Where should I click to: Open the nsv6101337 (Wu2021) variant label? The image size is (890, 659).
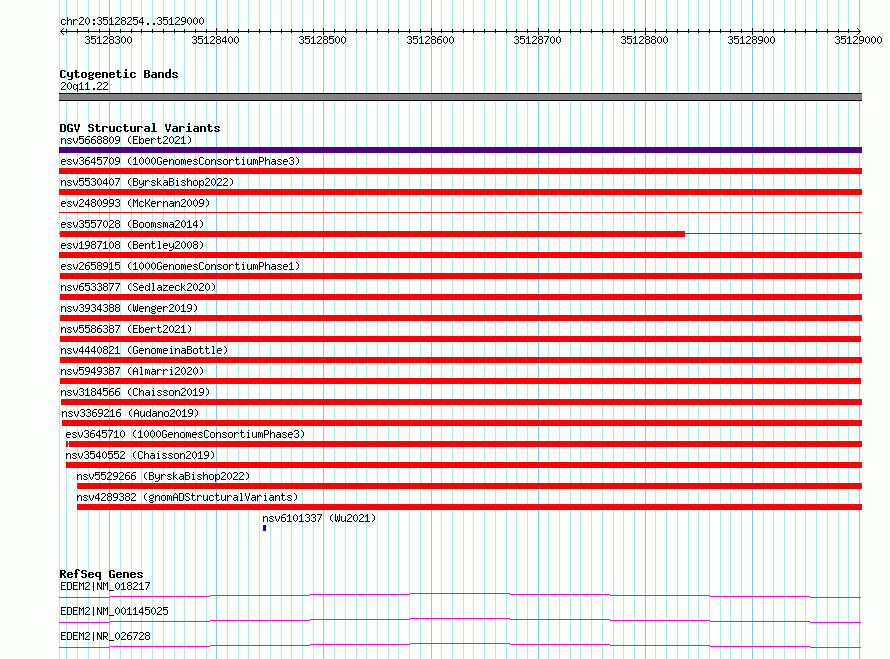319,518
